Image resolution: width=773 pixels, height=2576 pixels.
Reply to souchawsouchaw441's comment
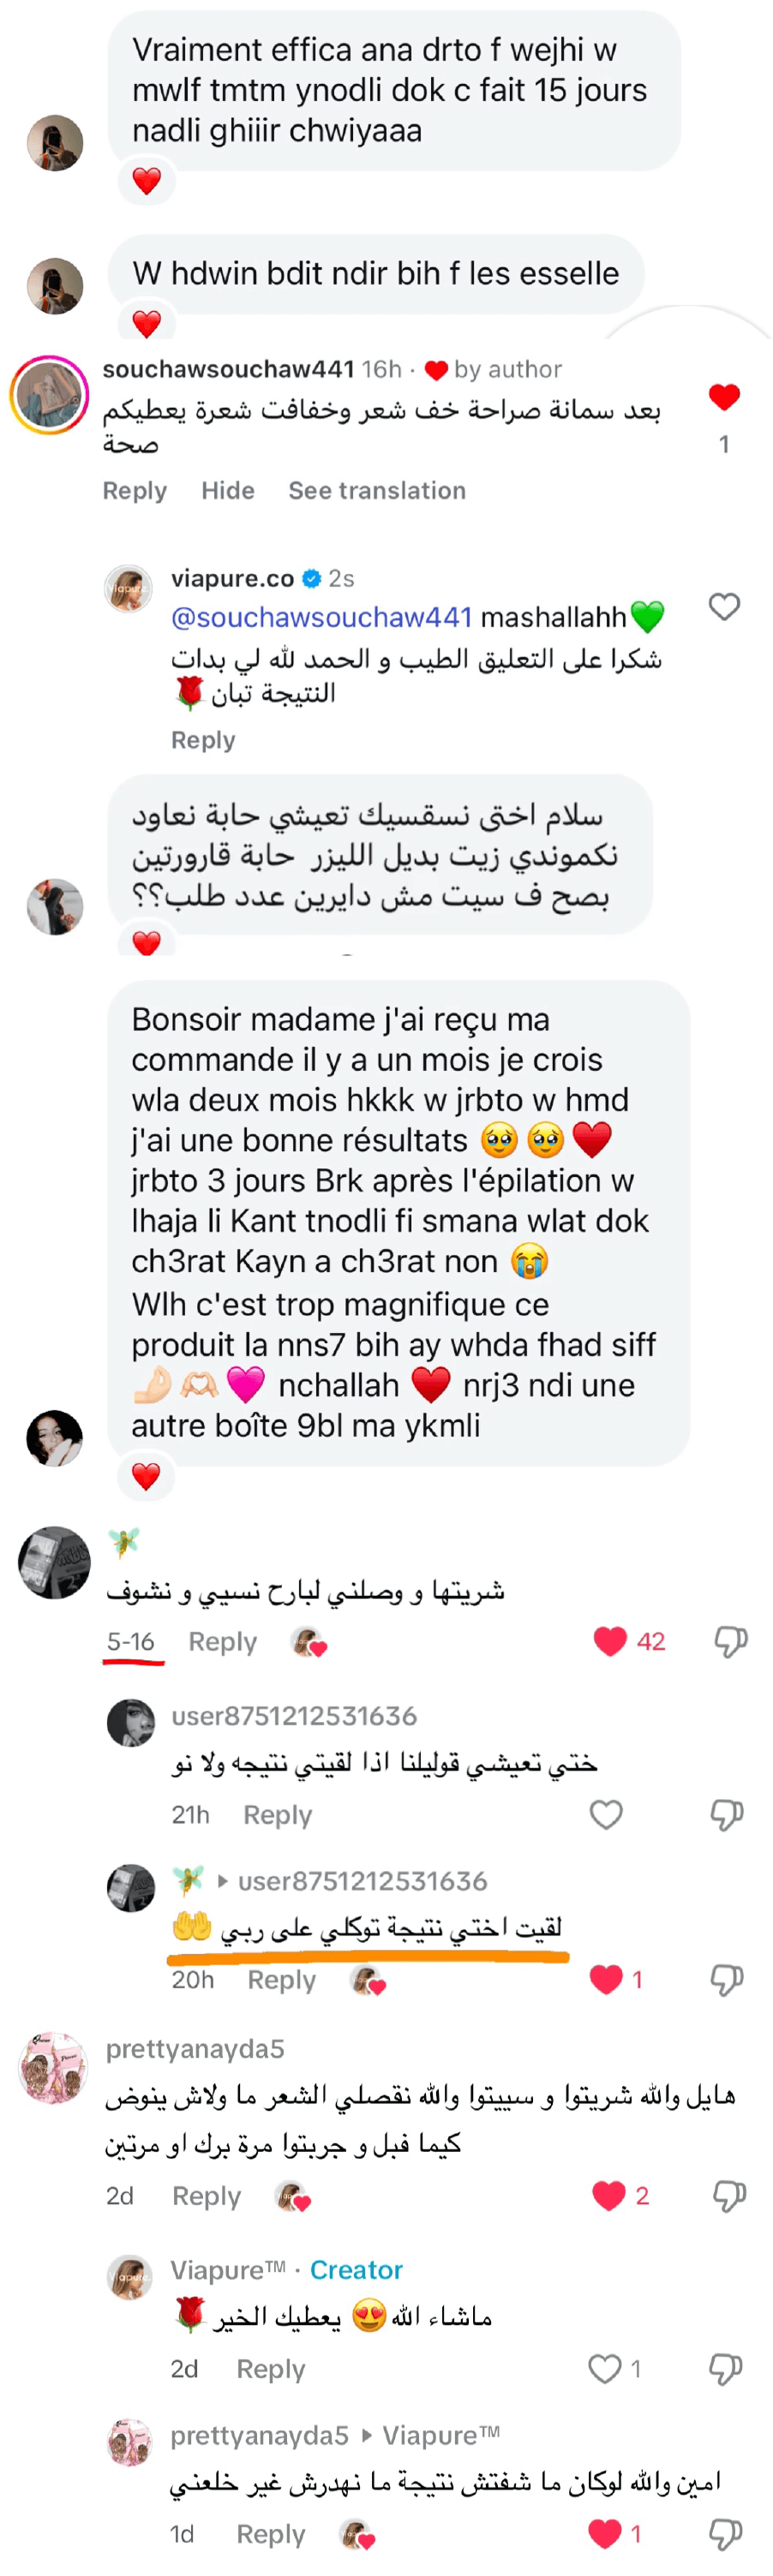(x=135, y=491)
